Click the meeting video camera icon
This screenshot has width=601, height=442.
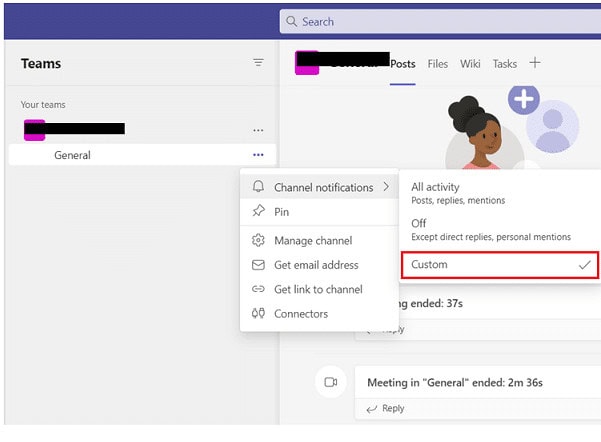tap(331, 382)
